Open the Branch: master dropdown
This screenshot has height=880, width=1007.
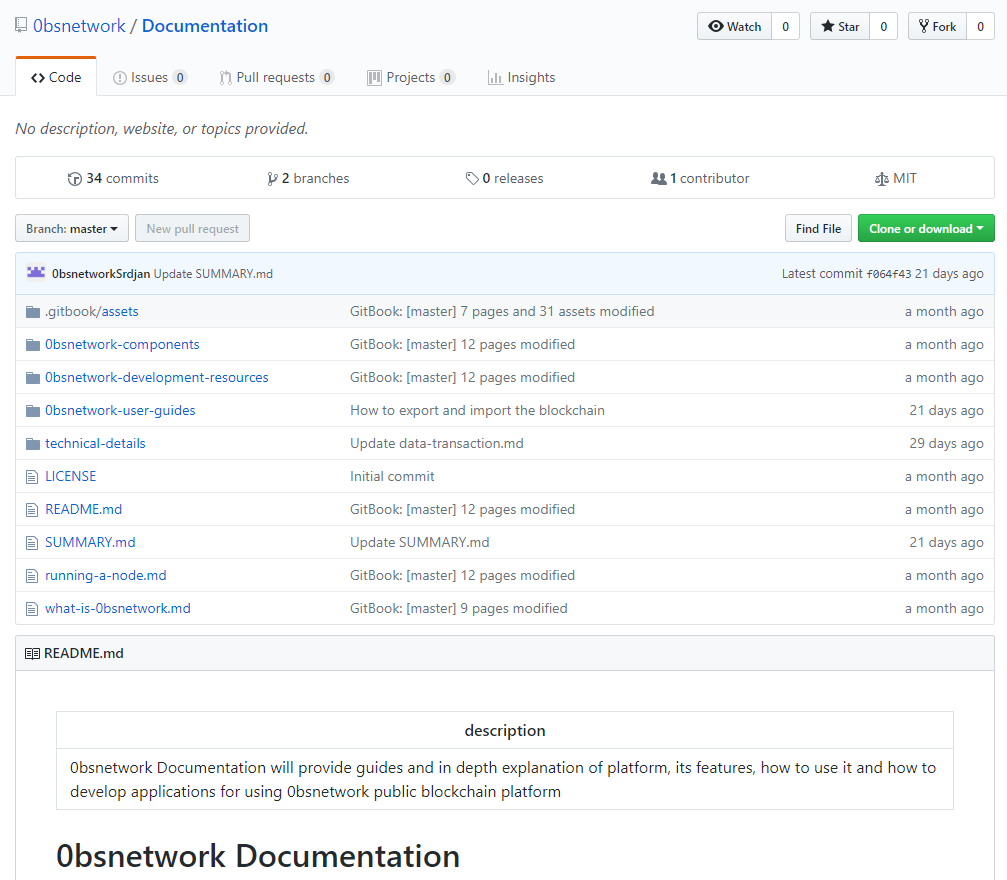click(72, 229)
